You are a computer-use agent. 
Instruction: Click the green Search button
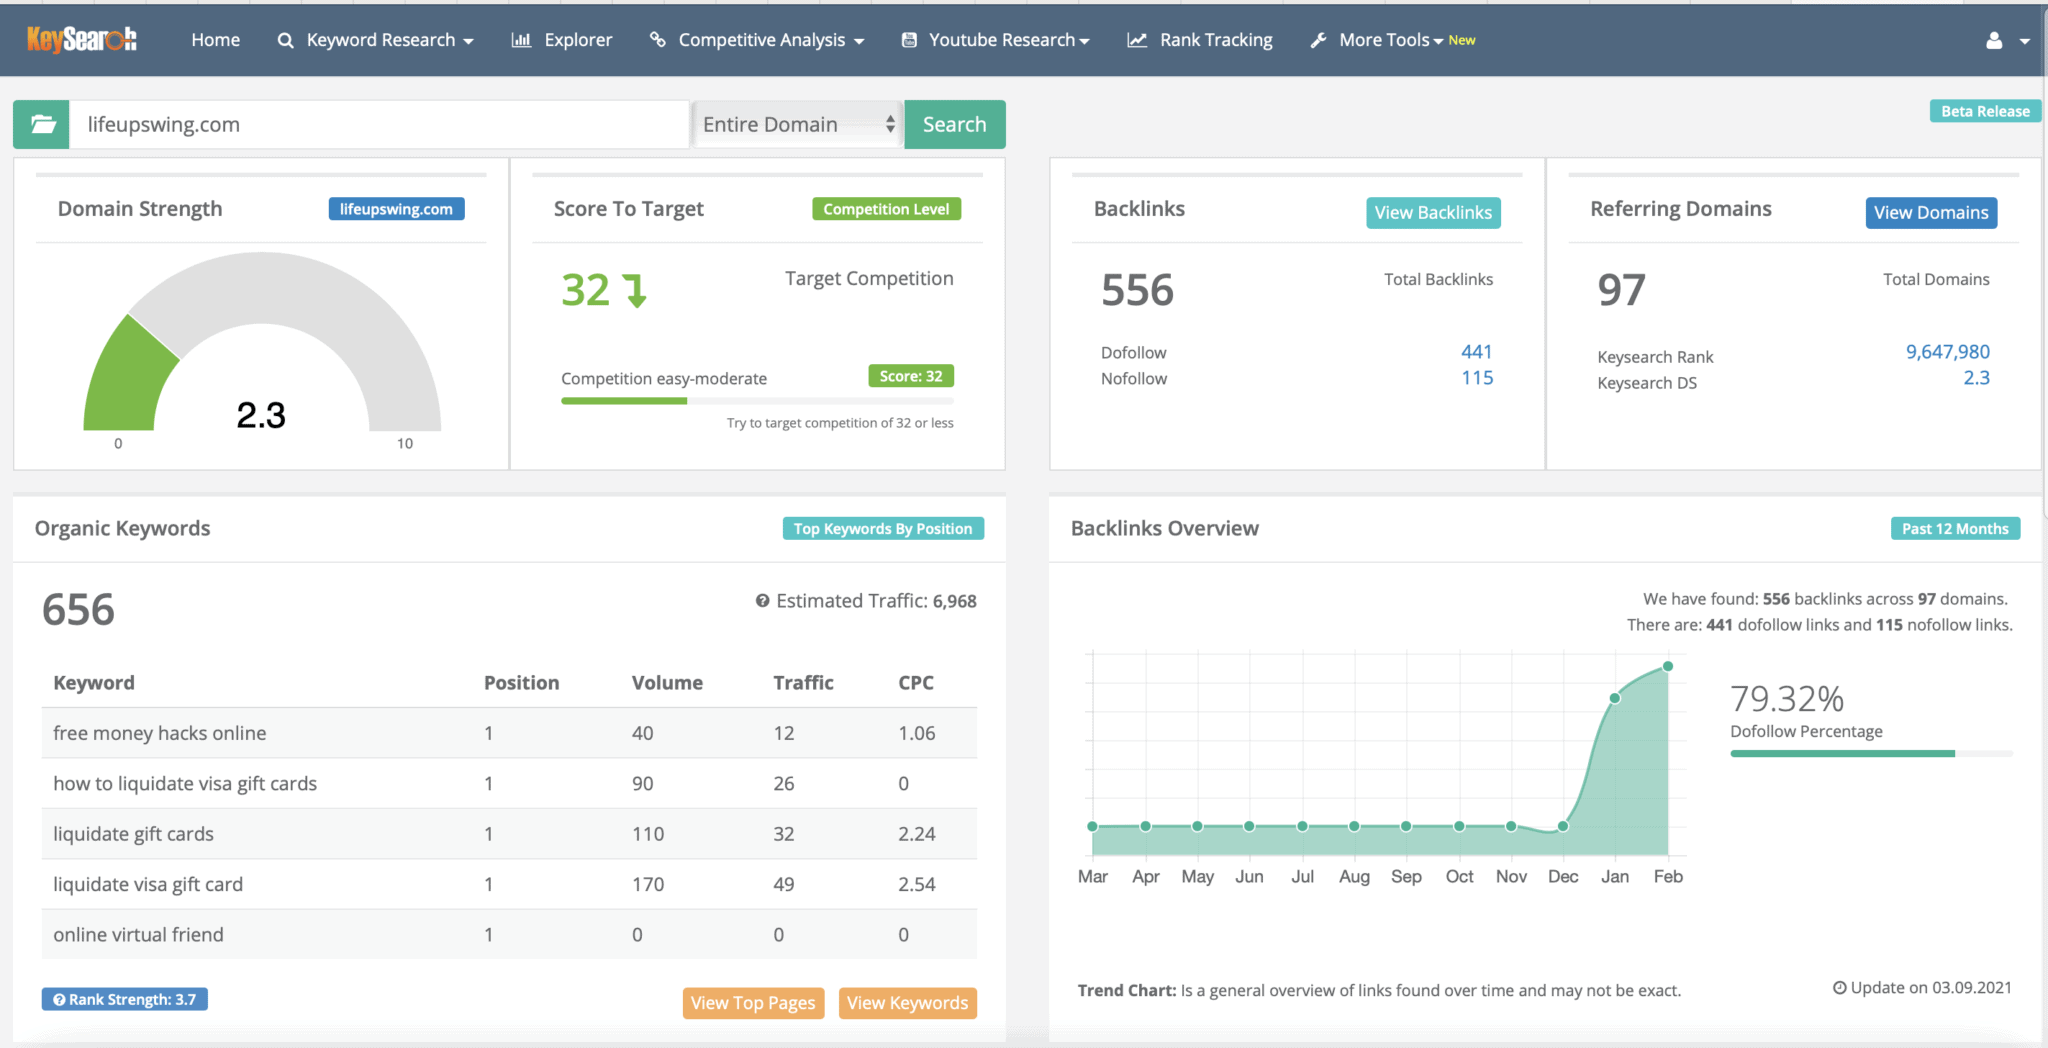tap(955, 124)
